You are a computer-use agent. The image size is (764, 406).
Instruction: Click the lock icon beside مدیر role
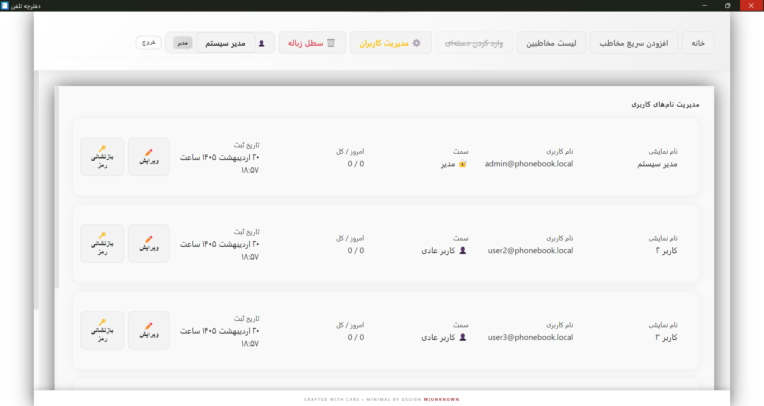pos(462,164)
